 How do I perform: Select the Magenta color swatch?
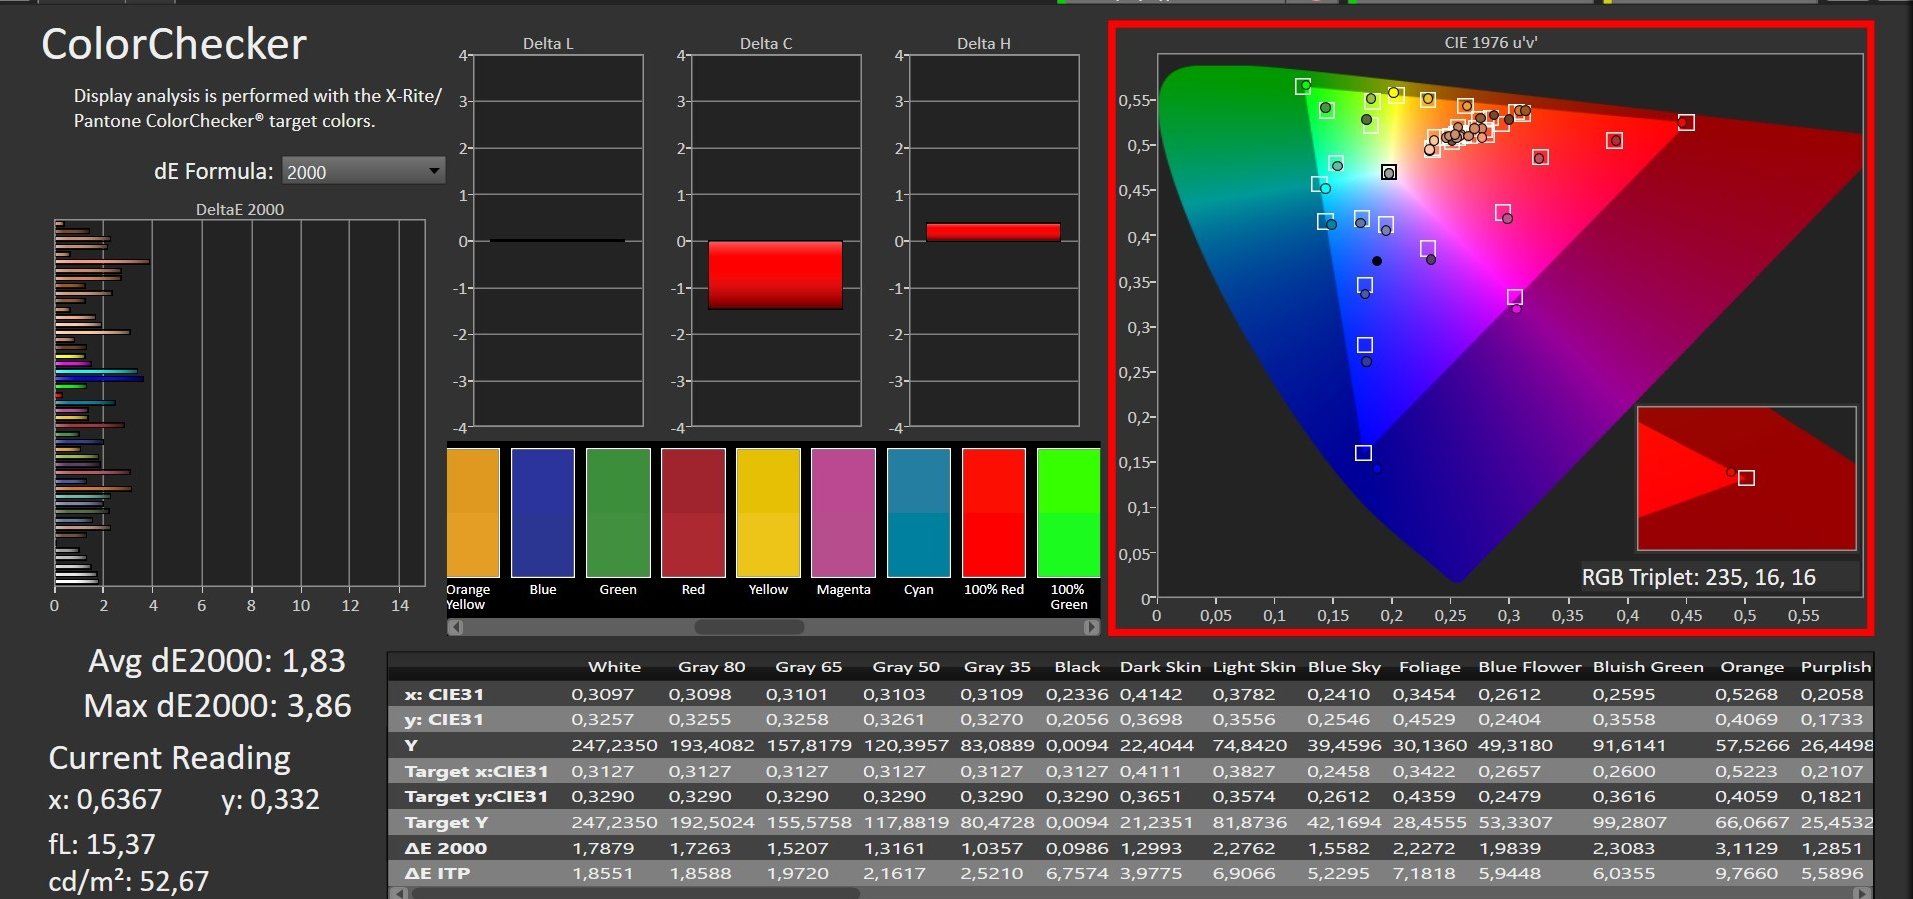pos(843,513)
